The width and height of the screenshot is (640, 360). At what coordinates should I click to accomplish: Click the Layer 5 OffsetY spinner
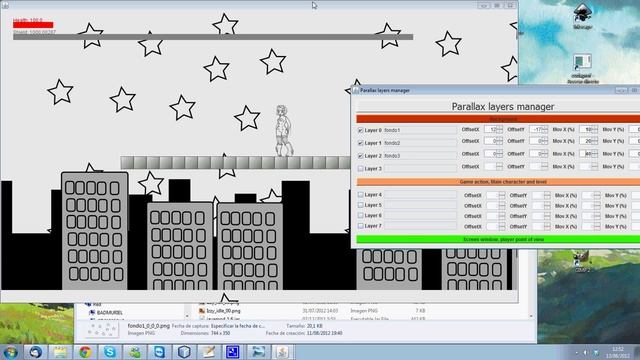point(541,206)
